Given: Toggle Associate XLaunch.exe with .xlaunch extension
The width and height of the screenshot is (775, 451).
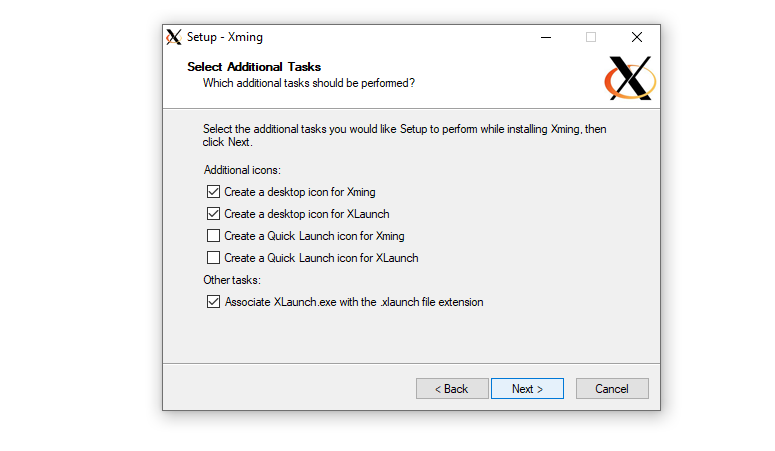Looking at the screenshot, I should point(213,302).
